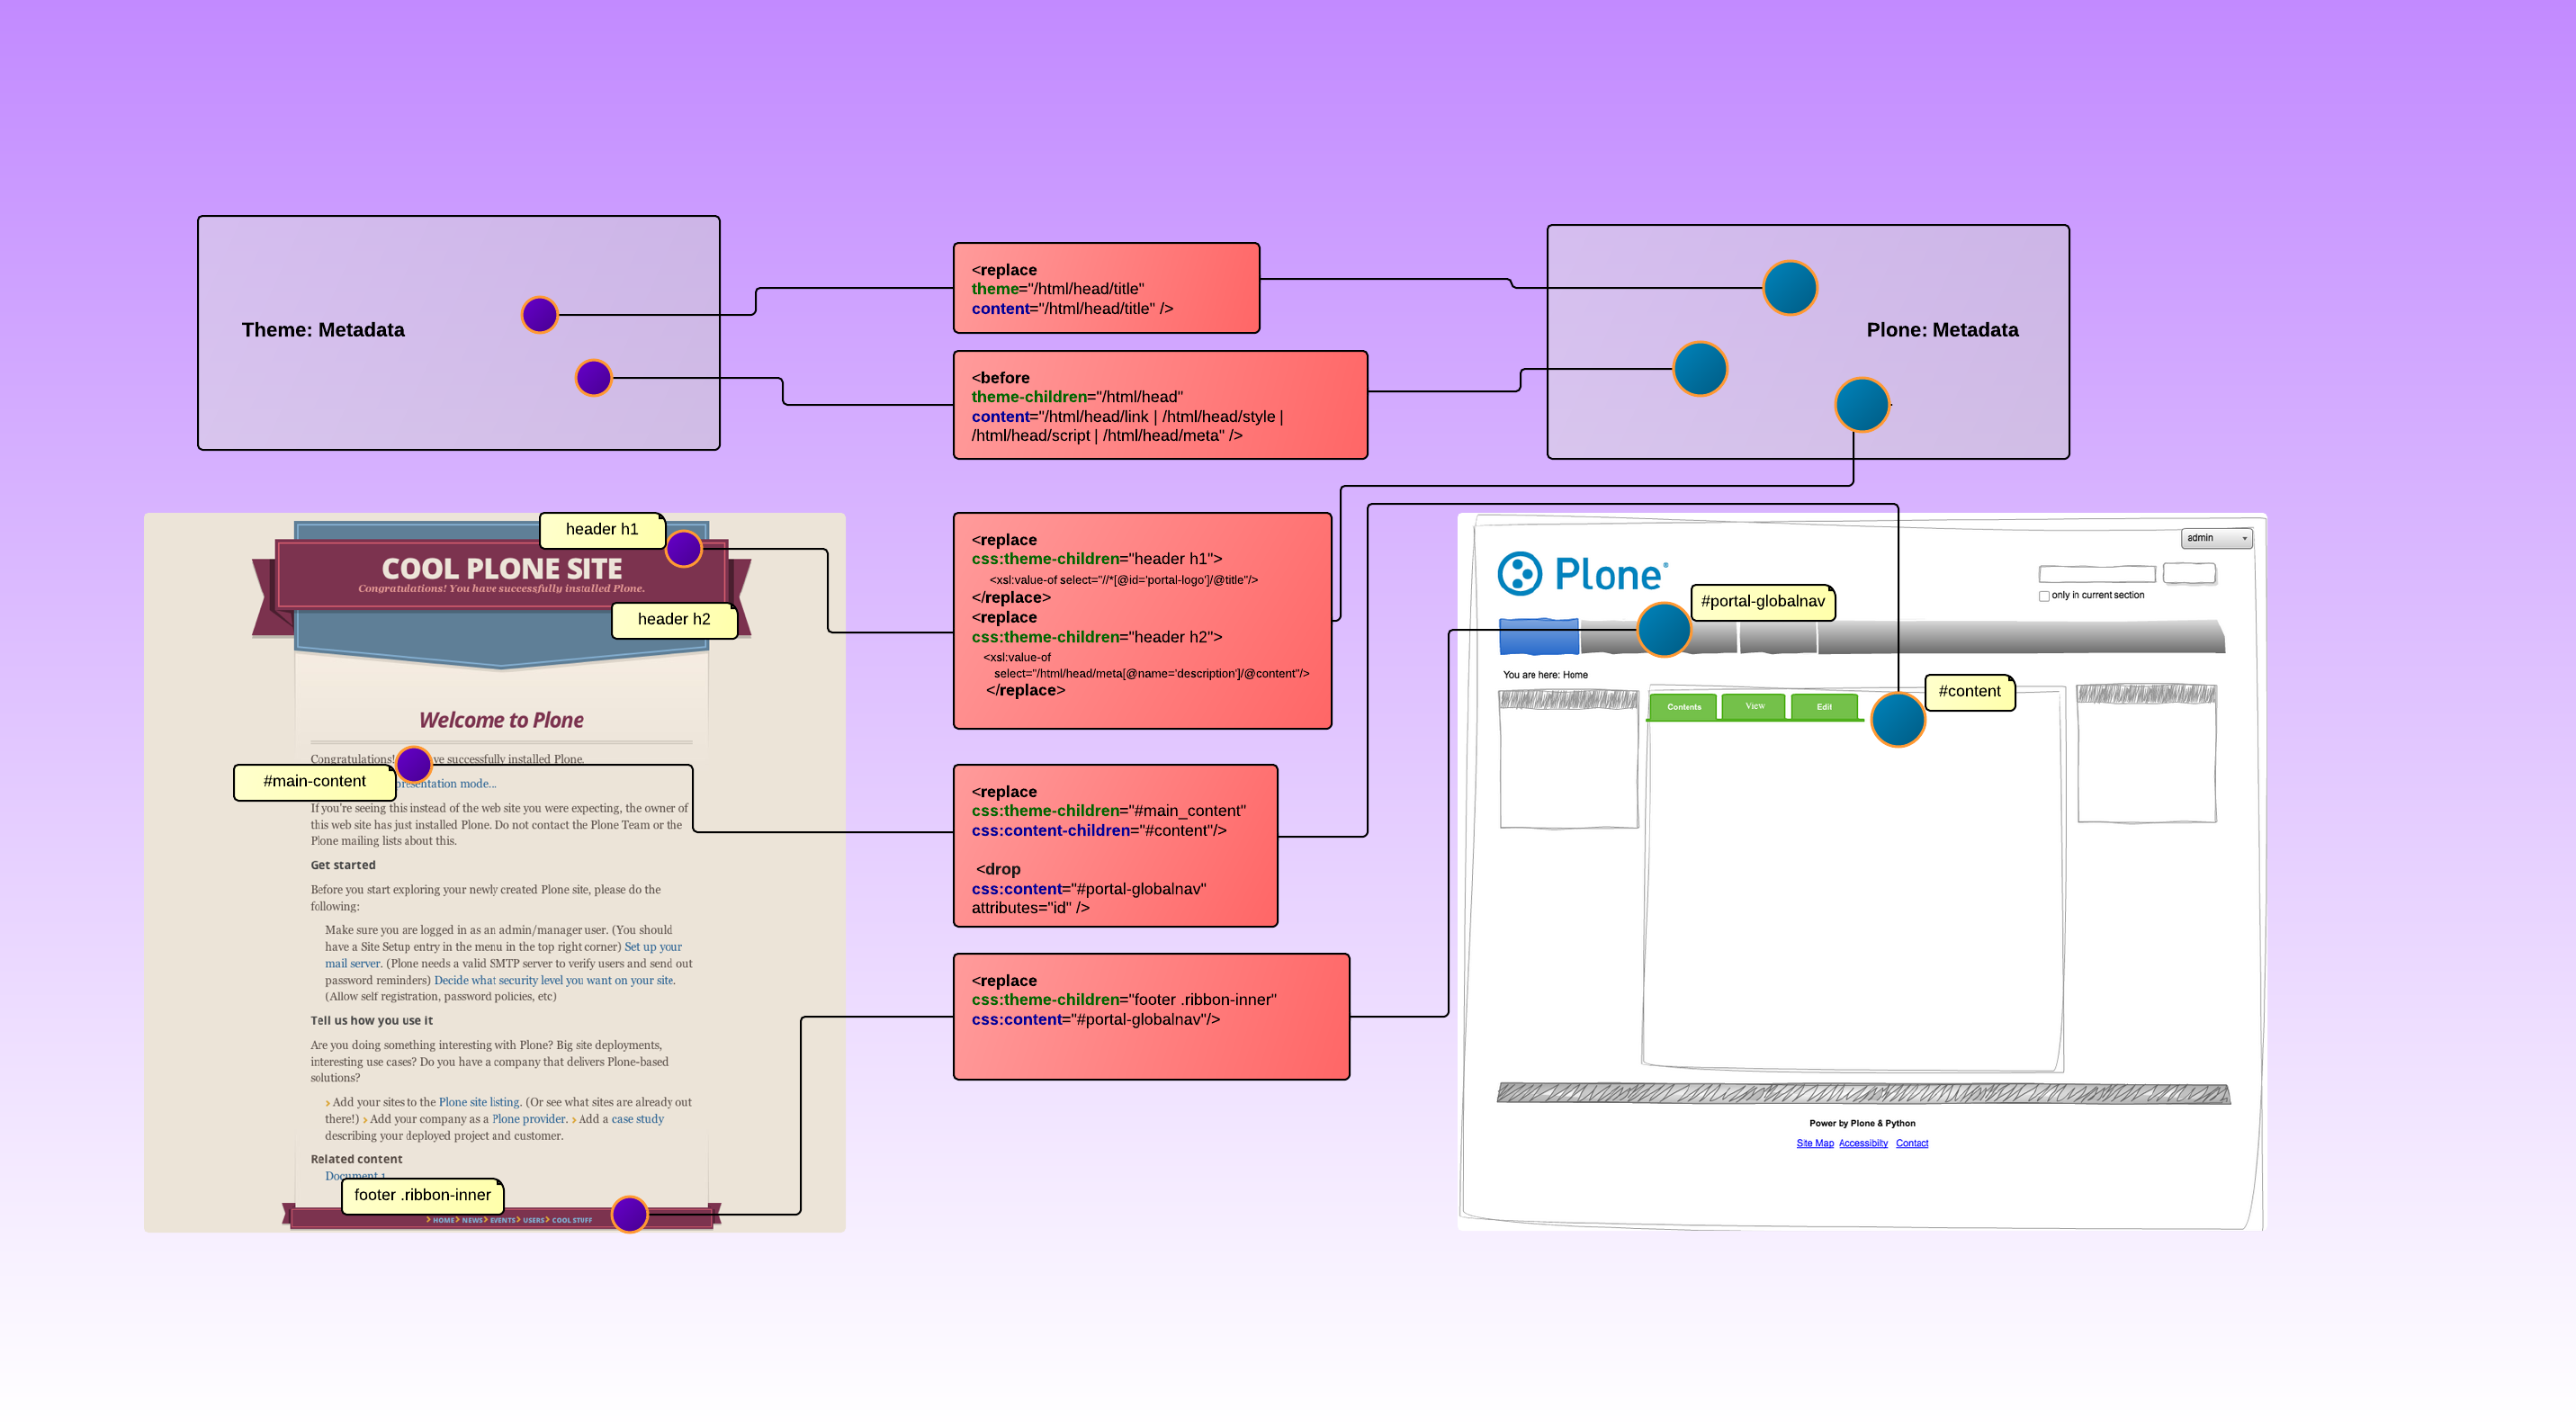
Task: Click the 'Plone provider' link
Action: click(529, 1119)
